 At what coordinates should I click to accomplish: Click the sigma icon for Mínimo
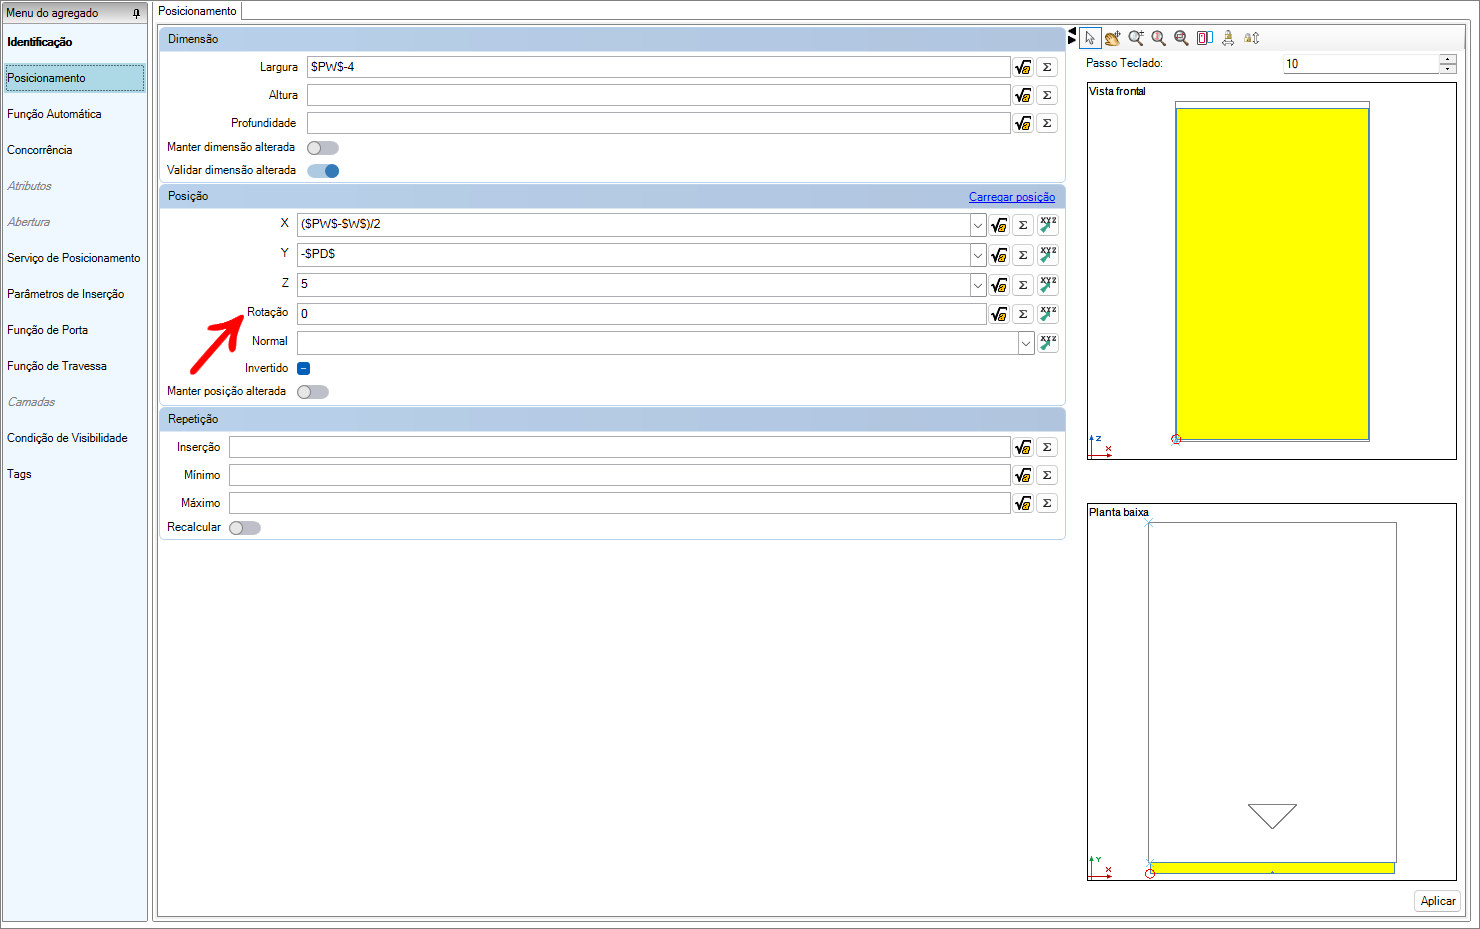(1047, 475)
